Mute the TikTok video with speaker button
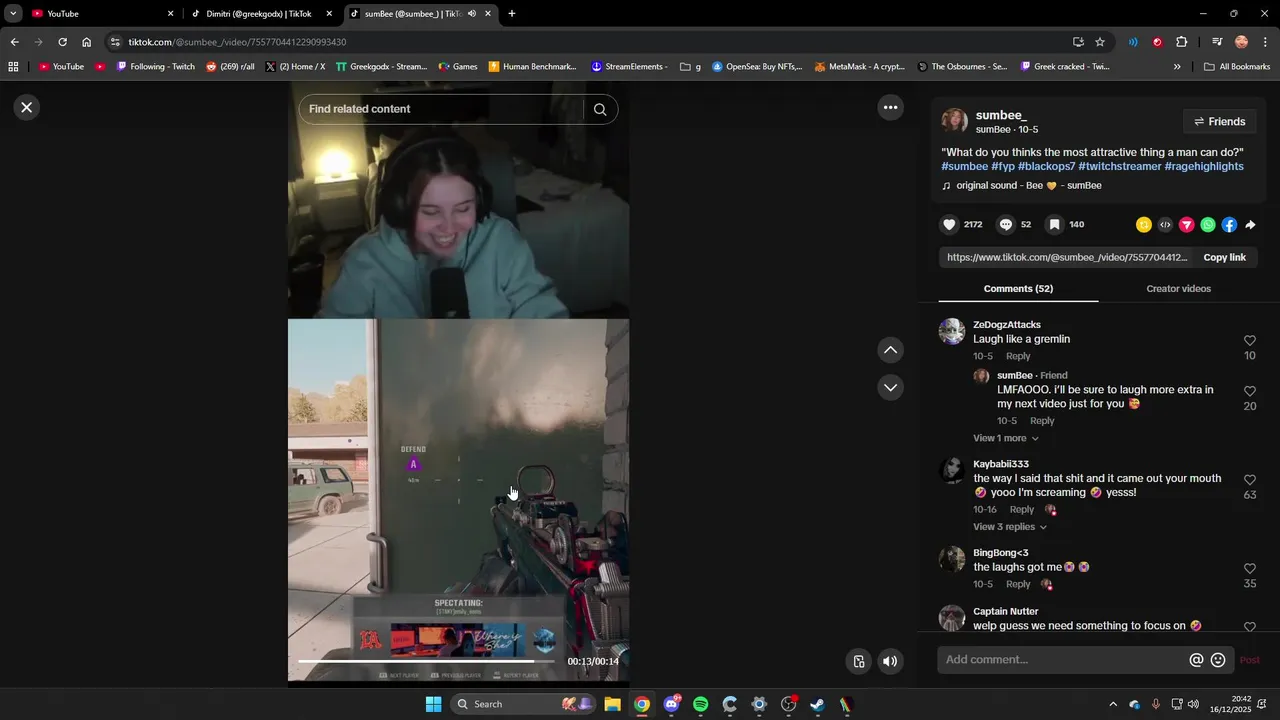 (890, 661)
